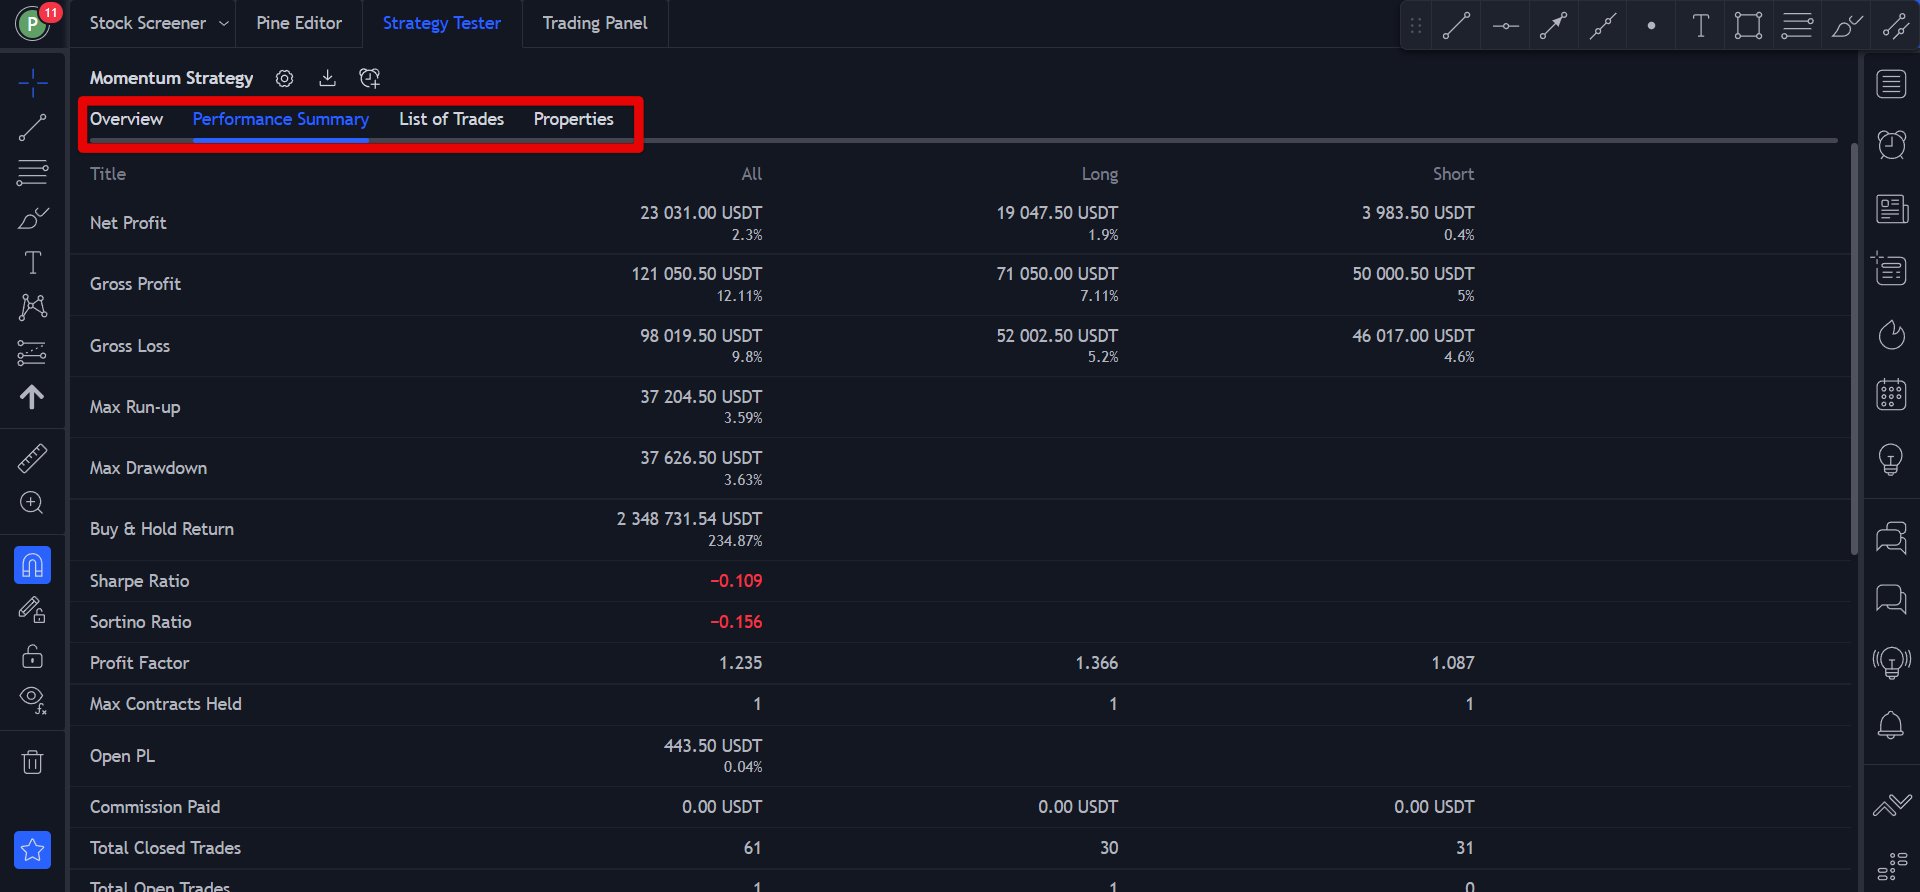Toggle the magnet mode button
This screenshot has height=892, width=1920.
coord(33,565)
